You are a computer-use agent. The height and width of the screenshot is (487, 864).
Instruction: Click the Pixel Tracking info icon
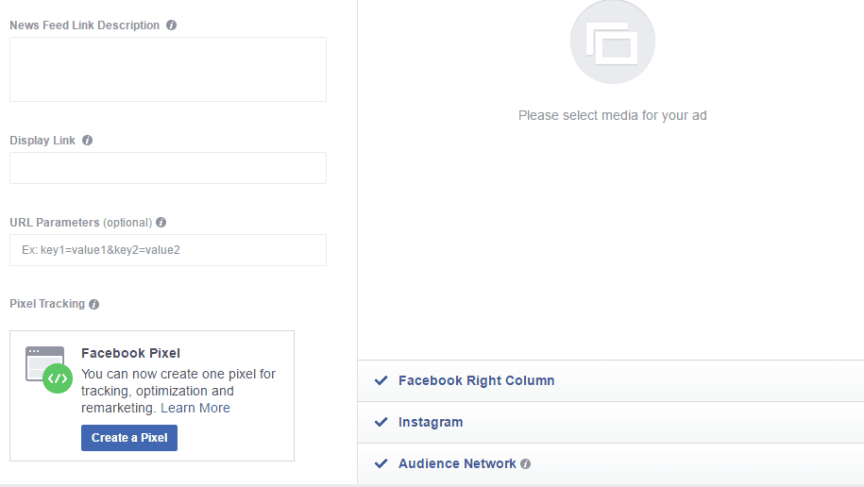tap(94, 304)
